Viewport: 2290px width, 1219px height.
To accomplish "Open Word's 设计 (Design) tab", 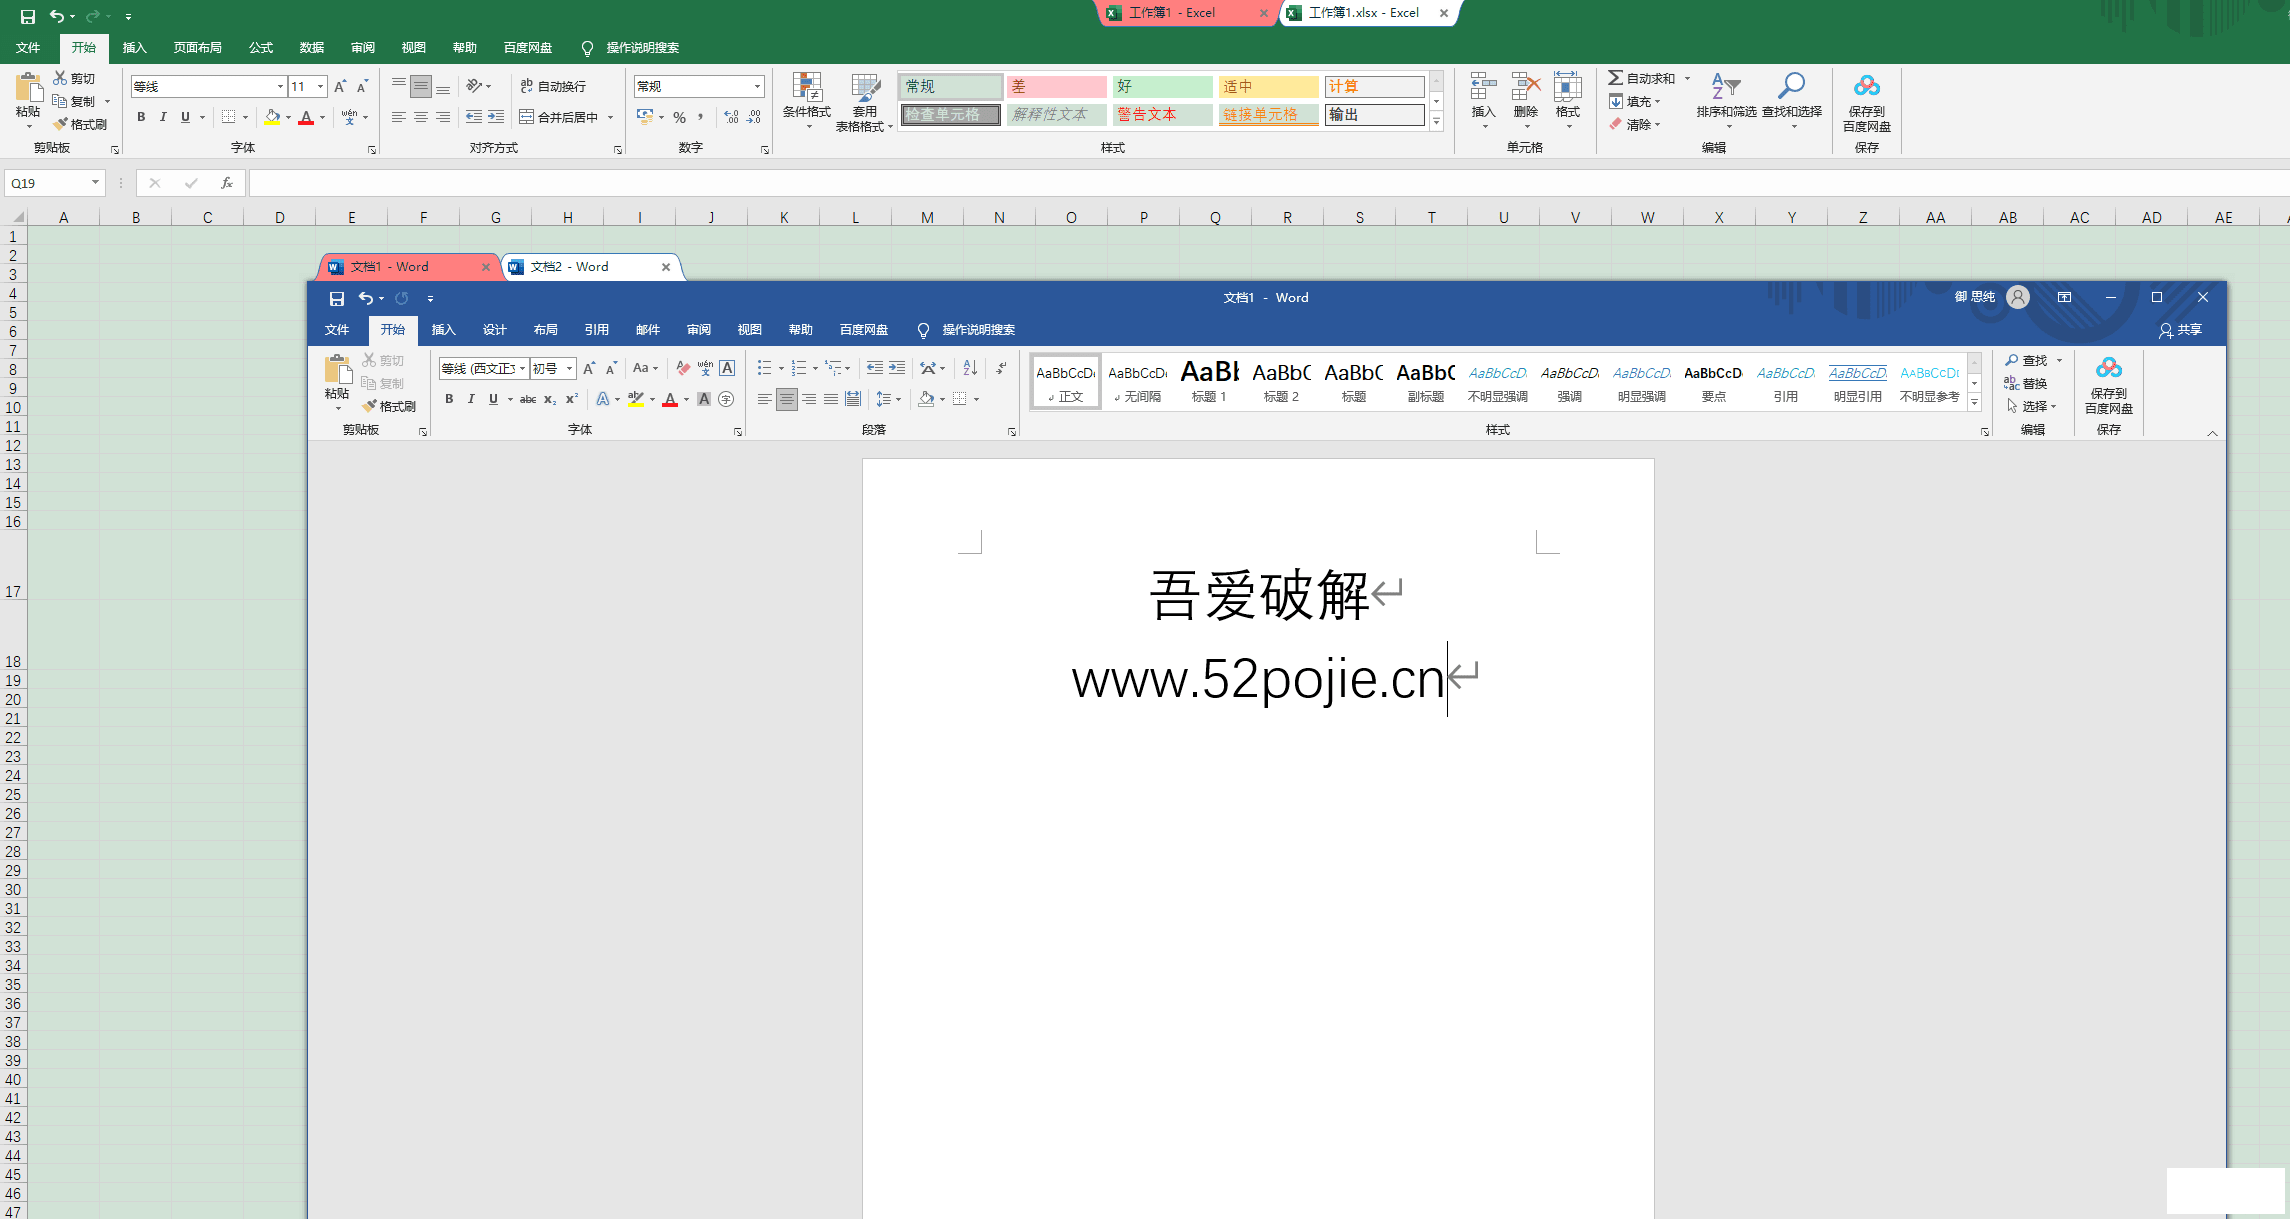I will [494, 330].
